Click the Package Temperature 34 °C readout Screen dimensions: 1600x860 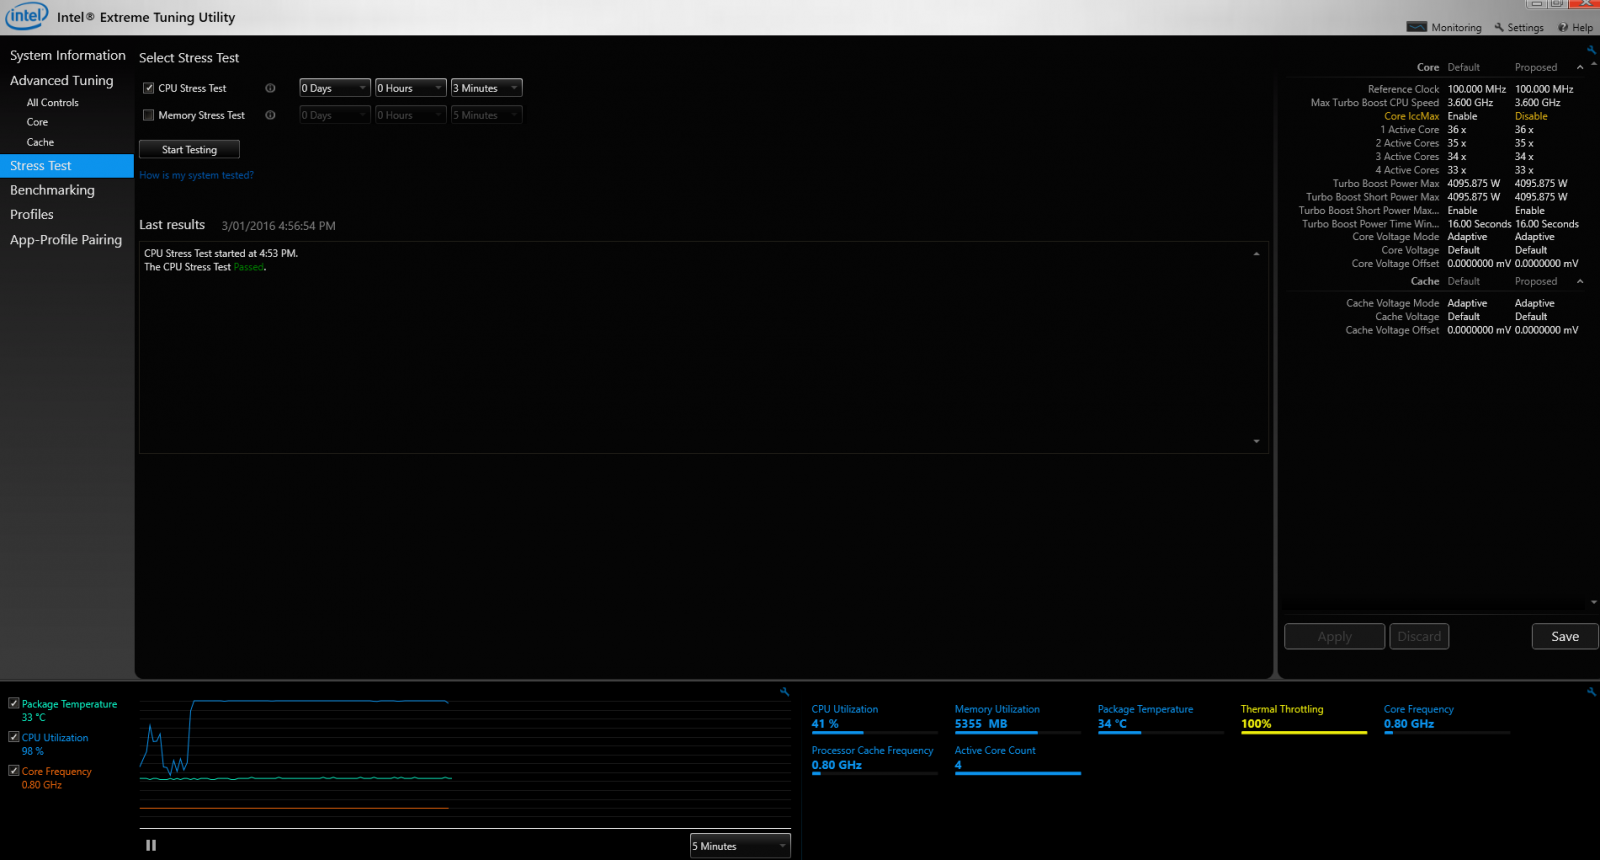tap(1112, 724)
